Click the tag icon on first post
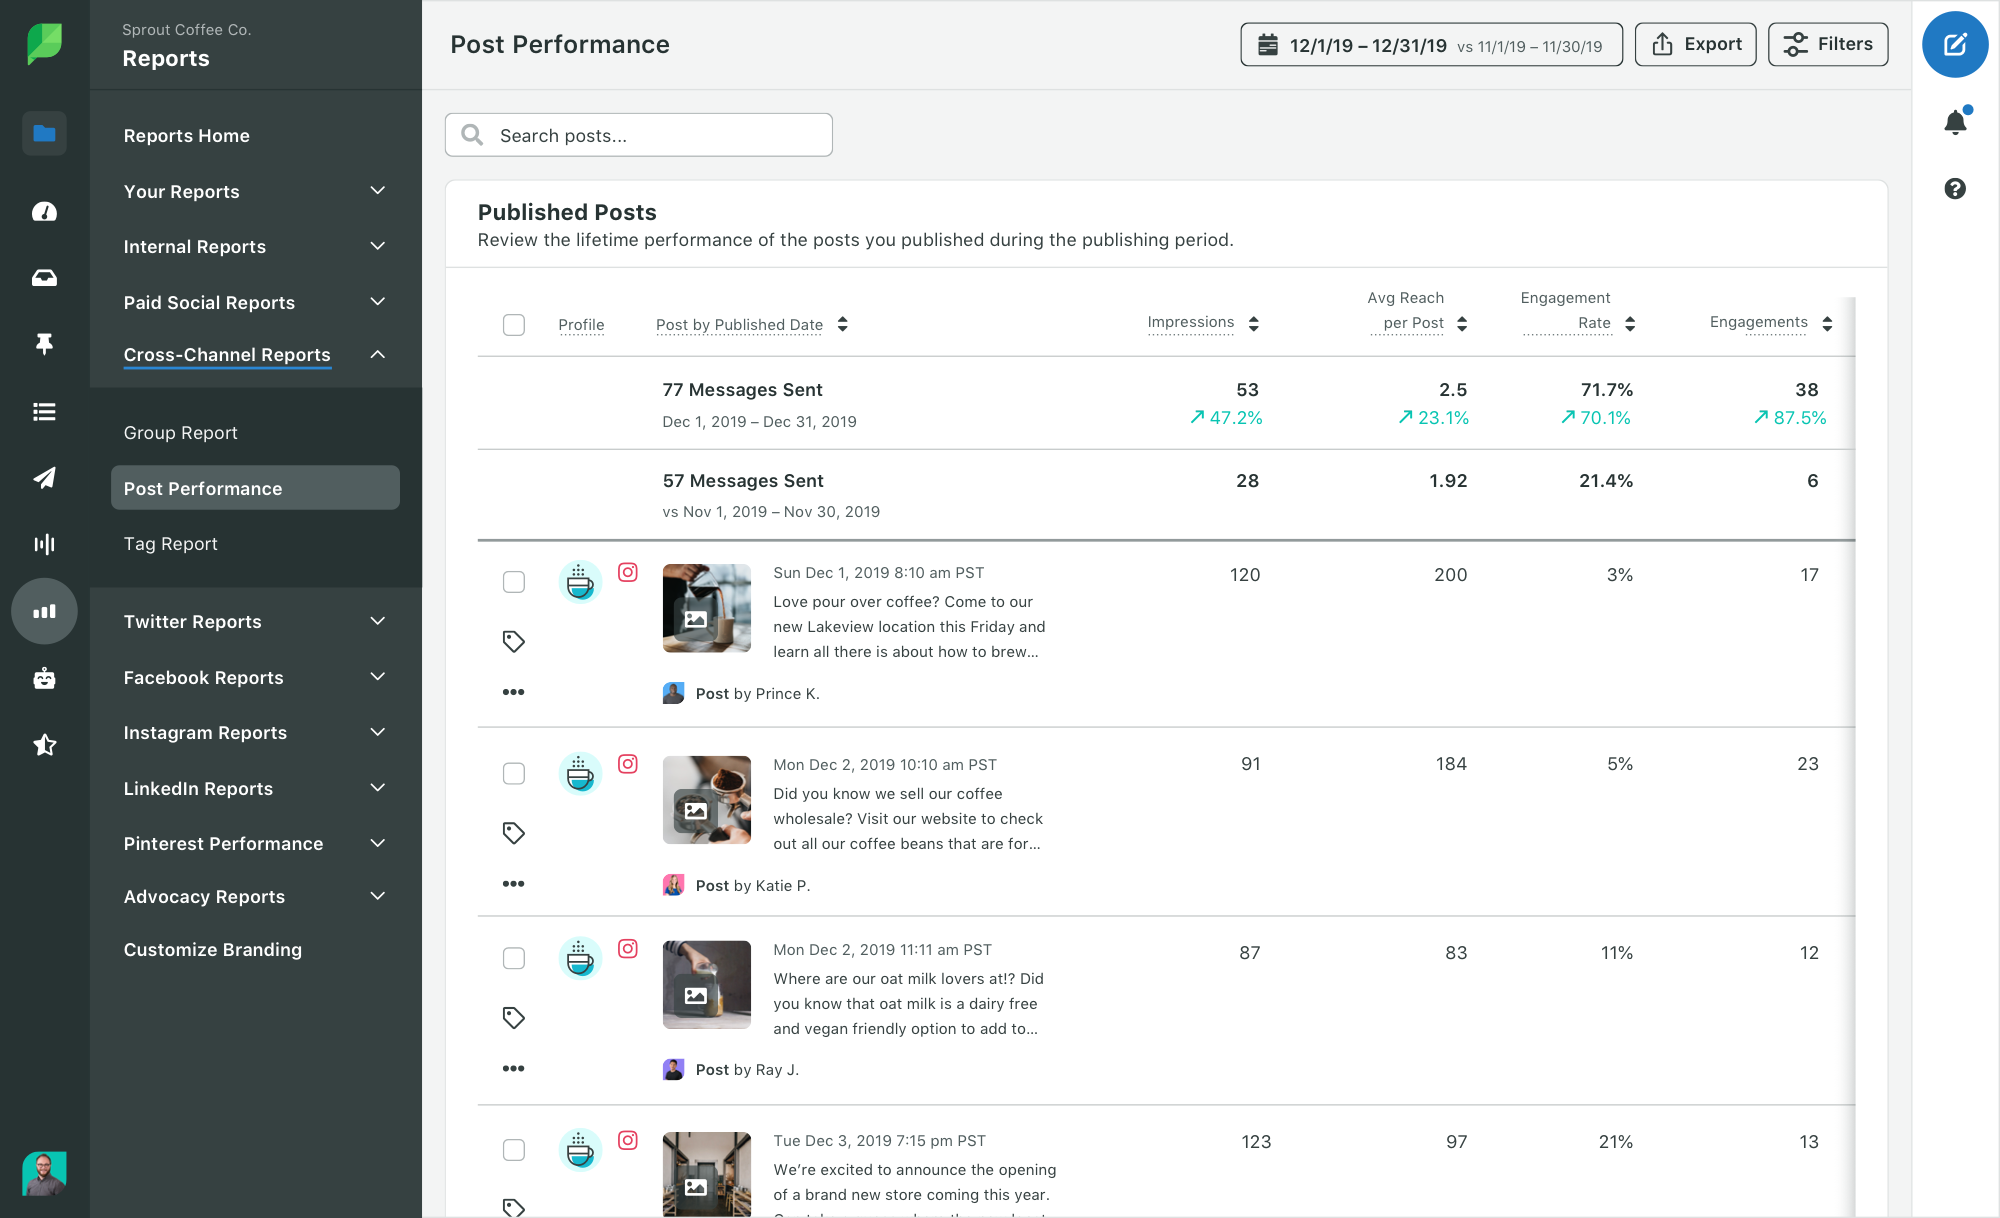 tap(514, 640)
